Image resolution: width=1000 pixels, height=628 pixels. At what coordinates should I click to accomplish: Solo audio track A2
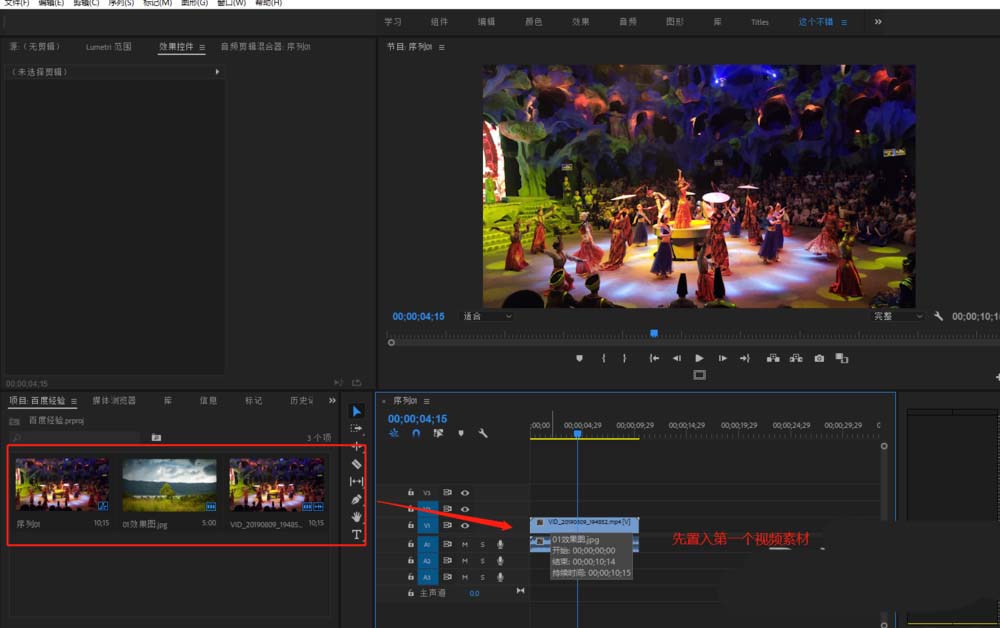click(482, 561)
